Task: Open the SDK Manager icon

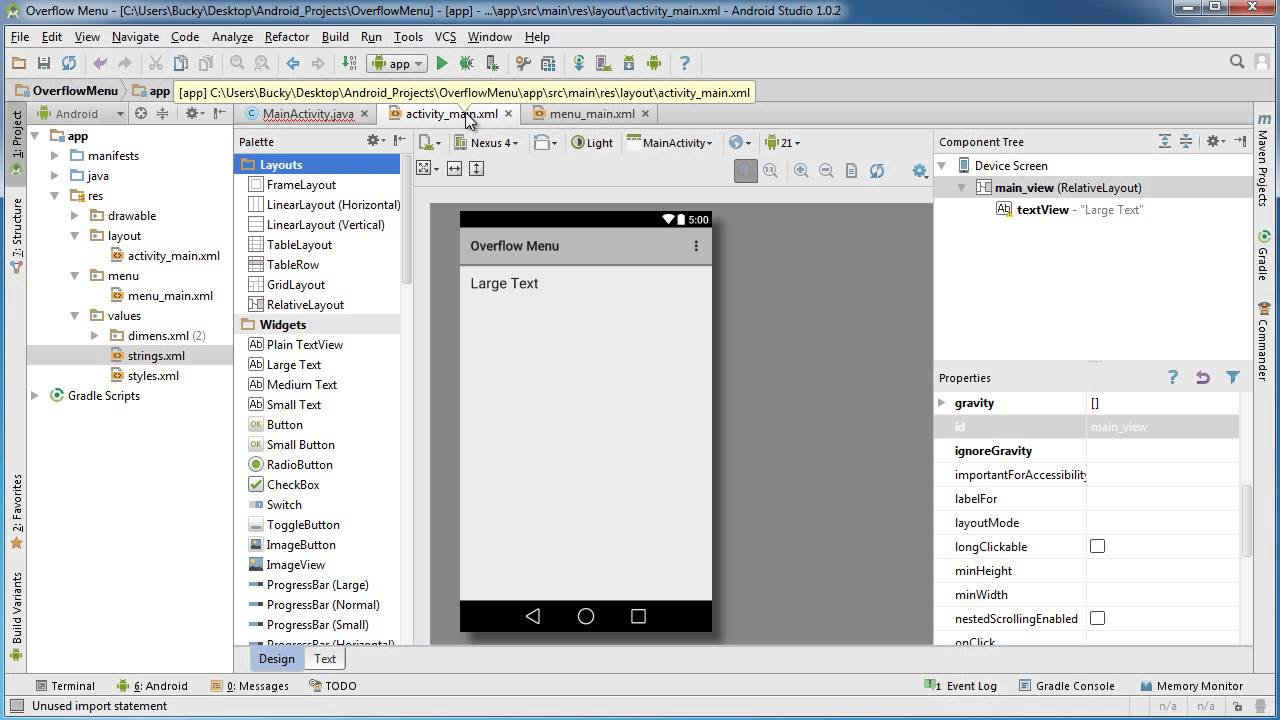Action: coord(629,63)
